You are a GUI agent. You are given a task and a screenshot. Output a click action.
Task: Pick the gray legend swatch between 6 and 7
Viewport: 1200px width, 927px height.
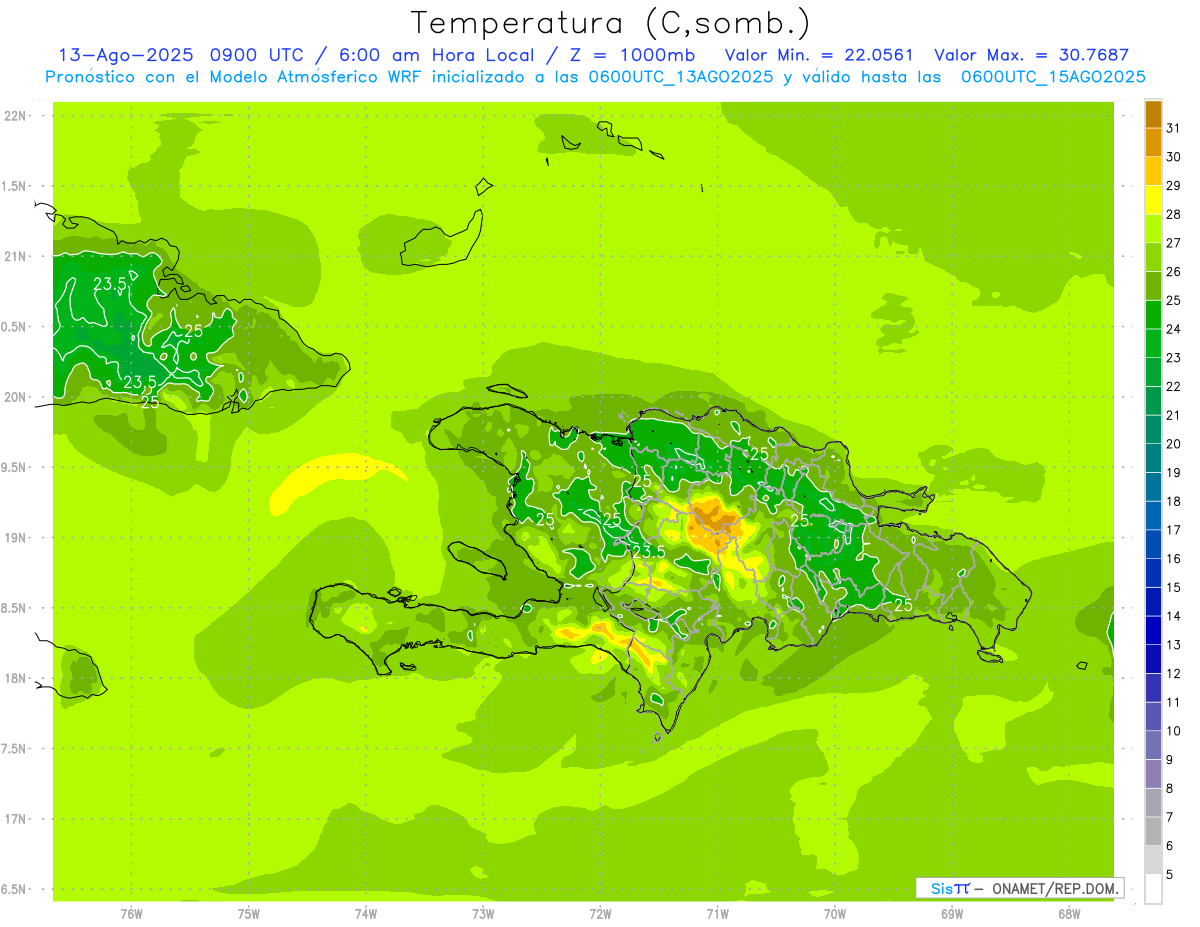tap(1153, 831)
